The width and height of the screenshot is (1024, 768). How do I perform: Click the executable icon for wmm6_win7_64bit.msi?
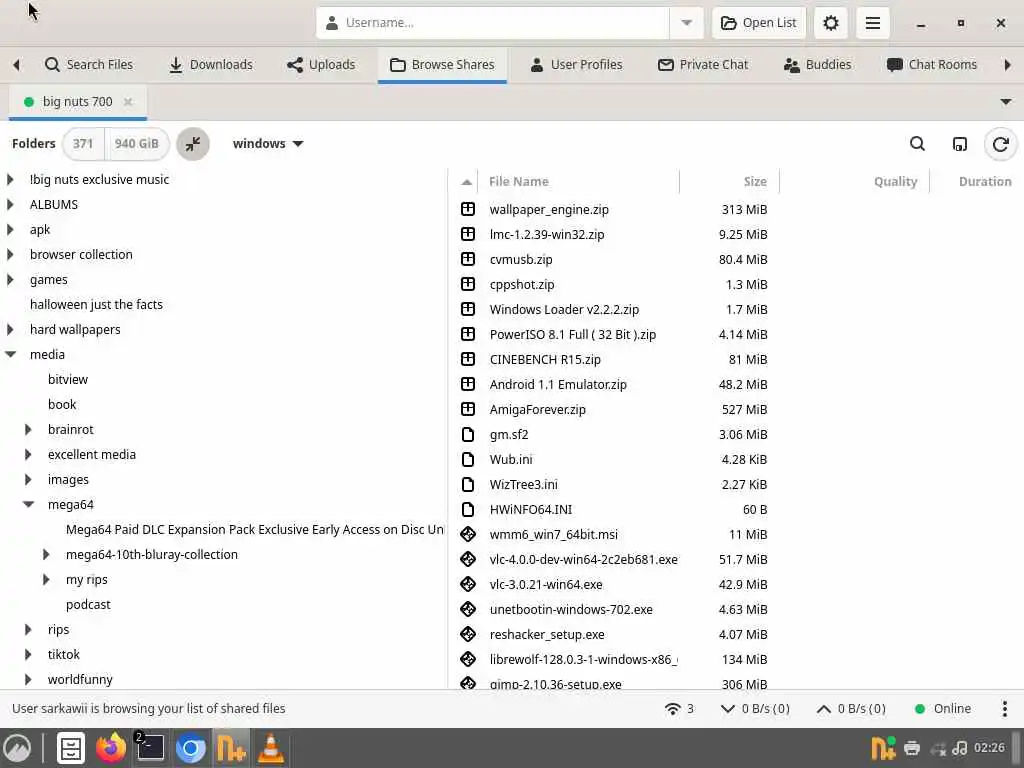[x=468, y=534]
